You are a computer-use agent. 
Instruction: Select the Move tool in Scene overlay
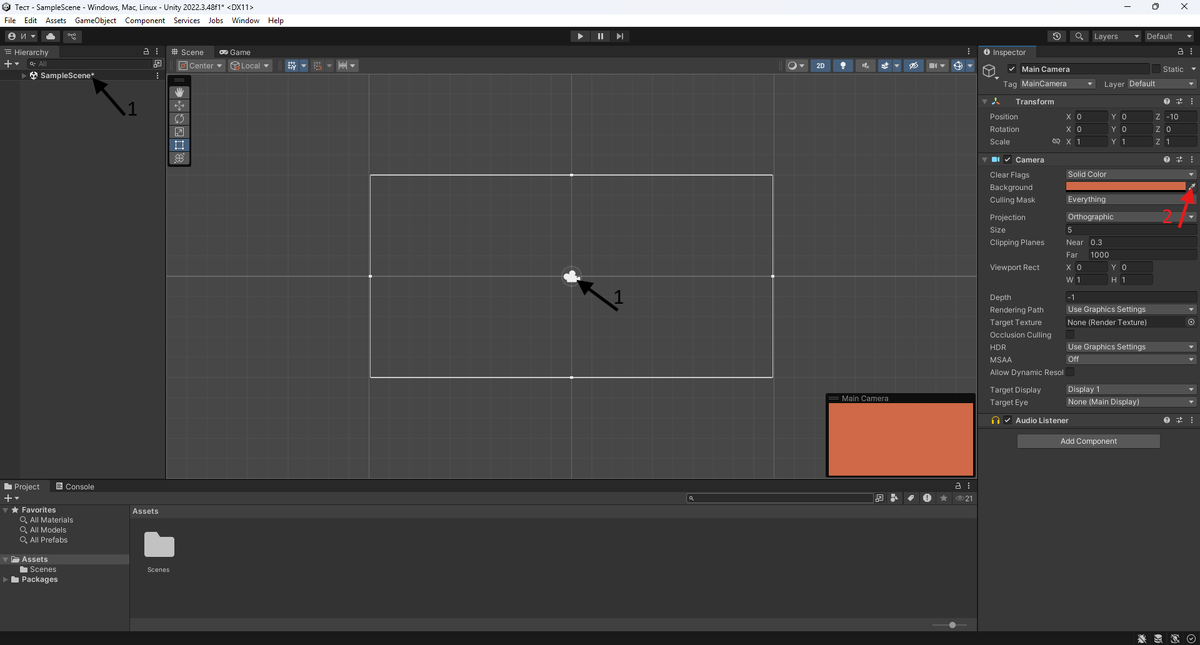179,105
